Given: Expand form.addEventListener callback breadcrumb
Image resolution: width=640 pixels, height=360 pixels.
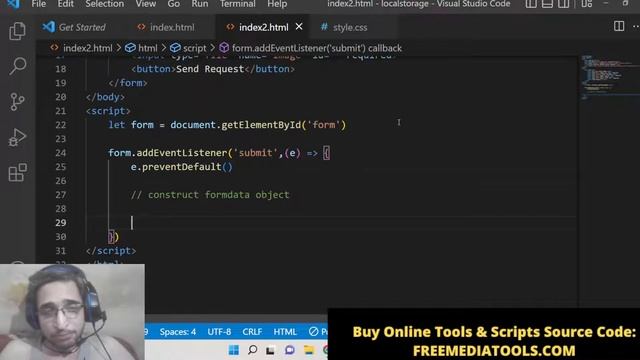Looking at the screenshot, I should (x=317, y=48).
